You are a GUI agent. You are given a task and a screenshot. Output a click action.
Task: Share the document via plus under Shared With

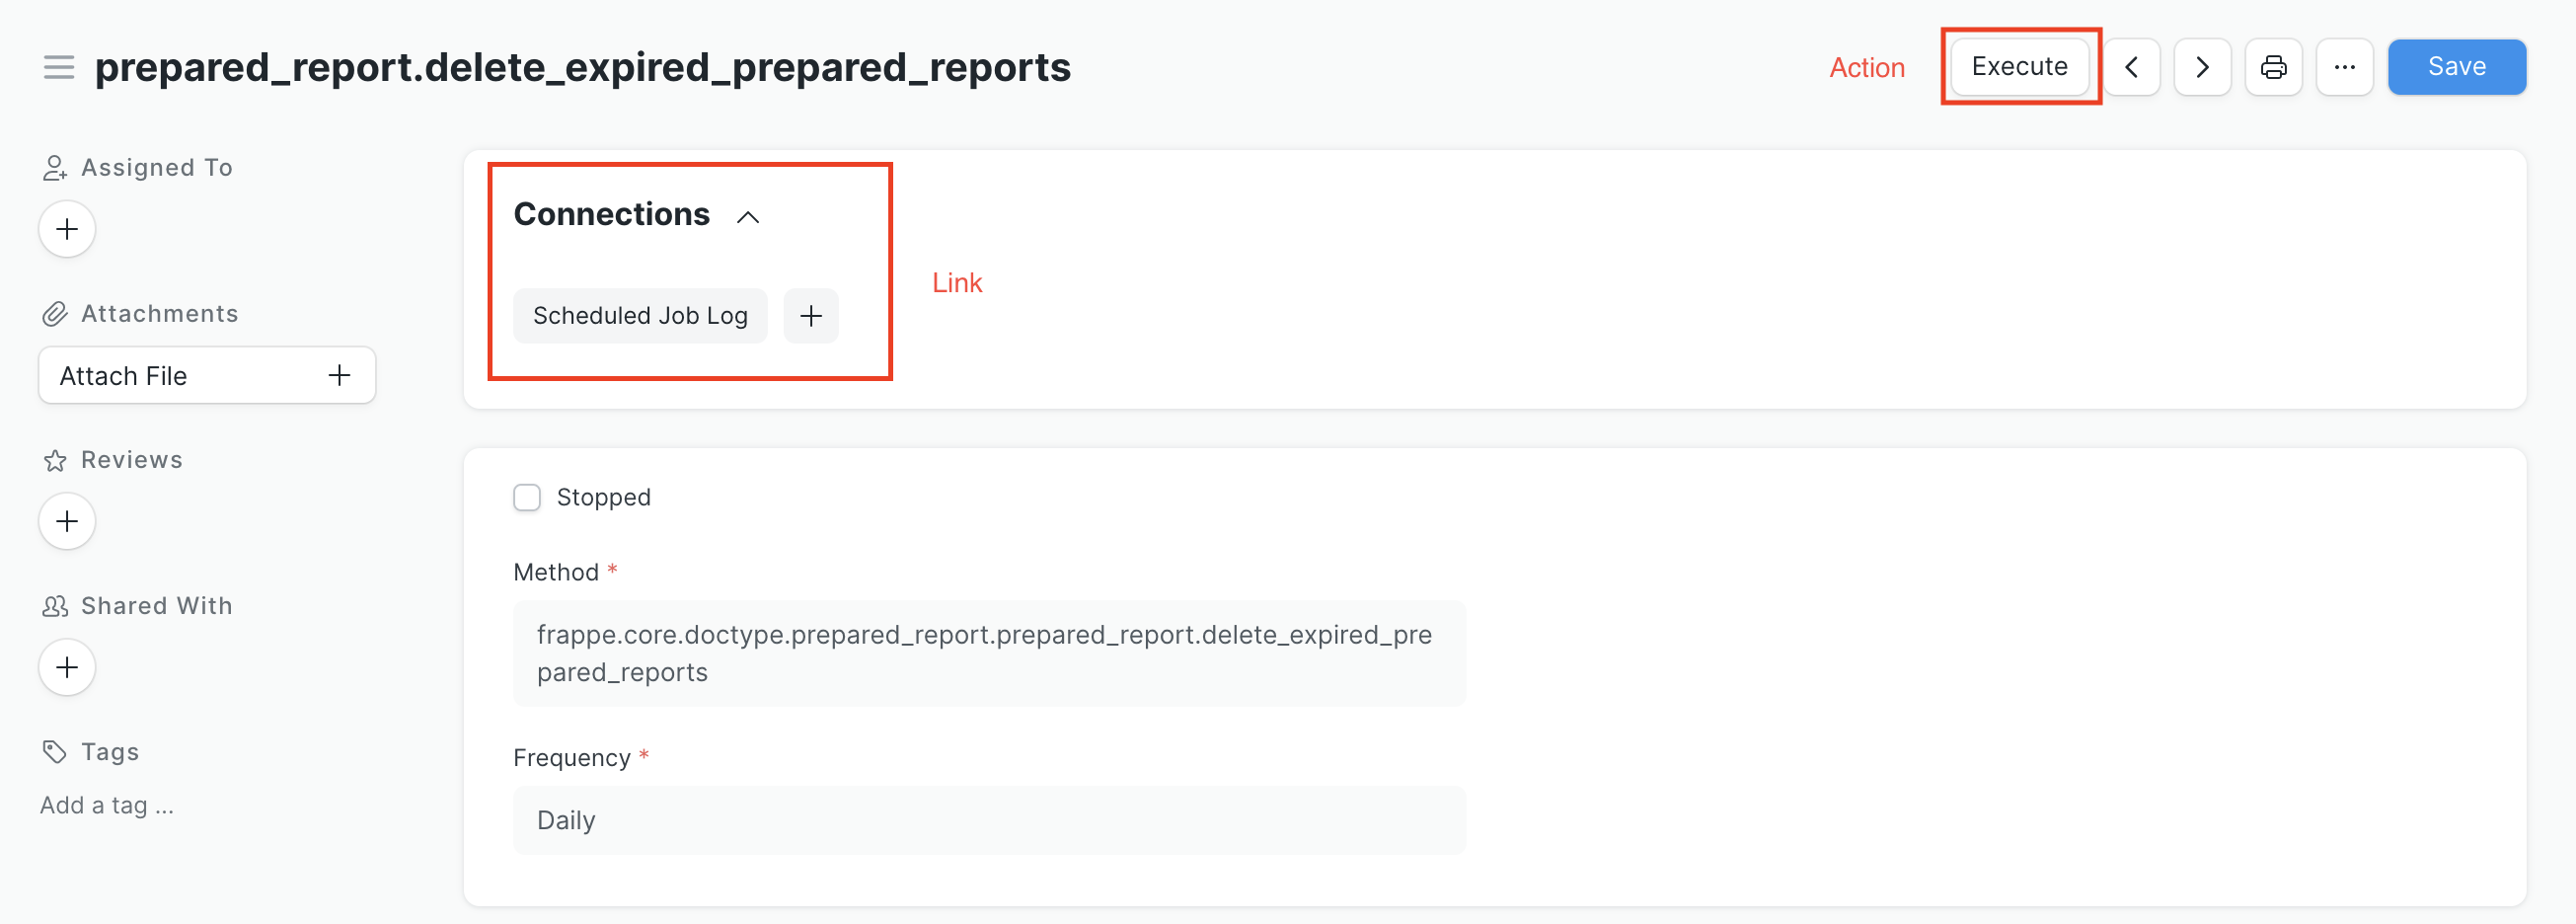66,666
